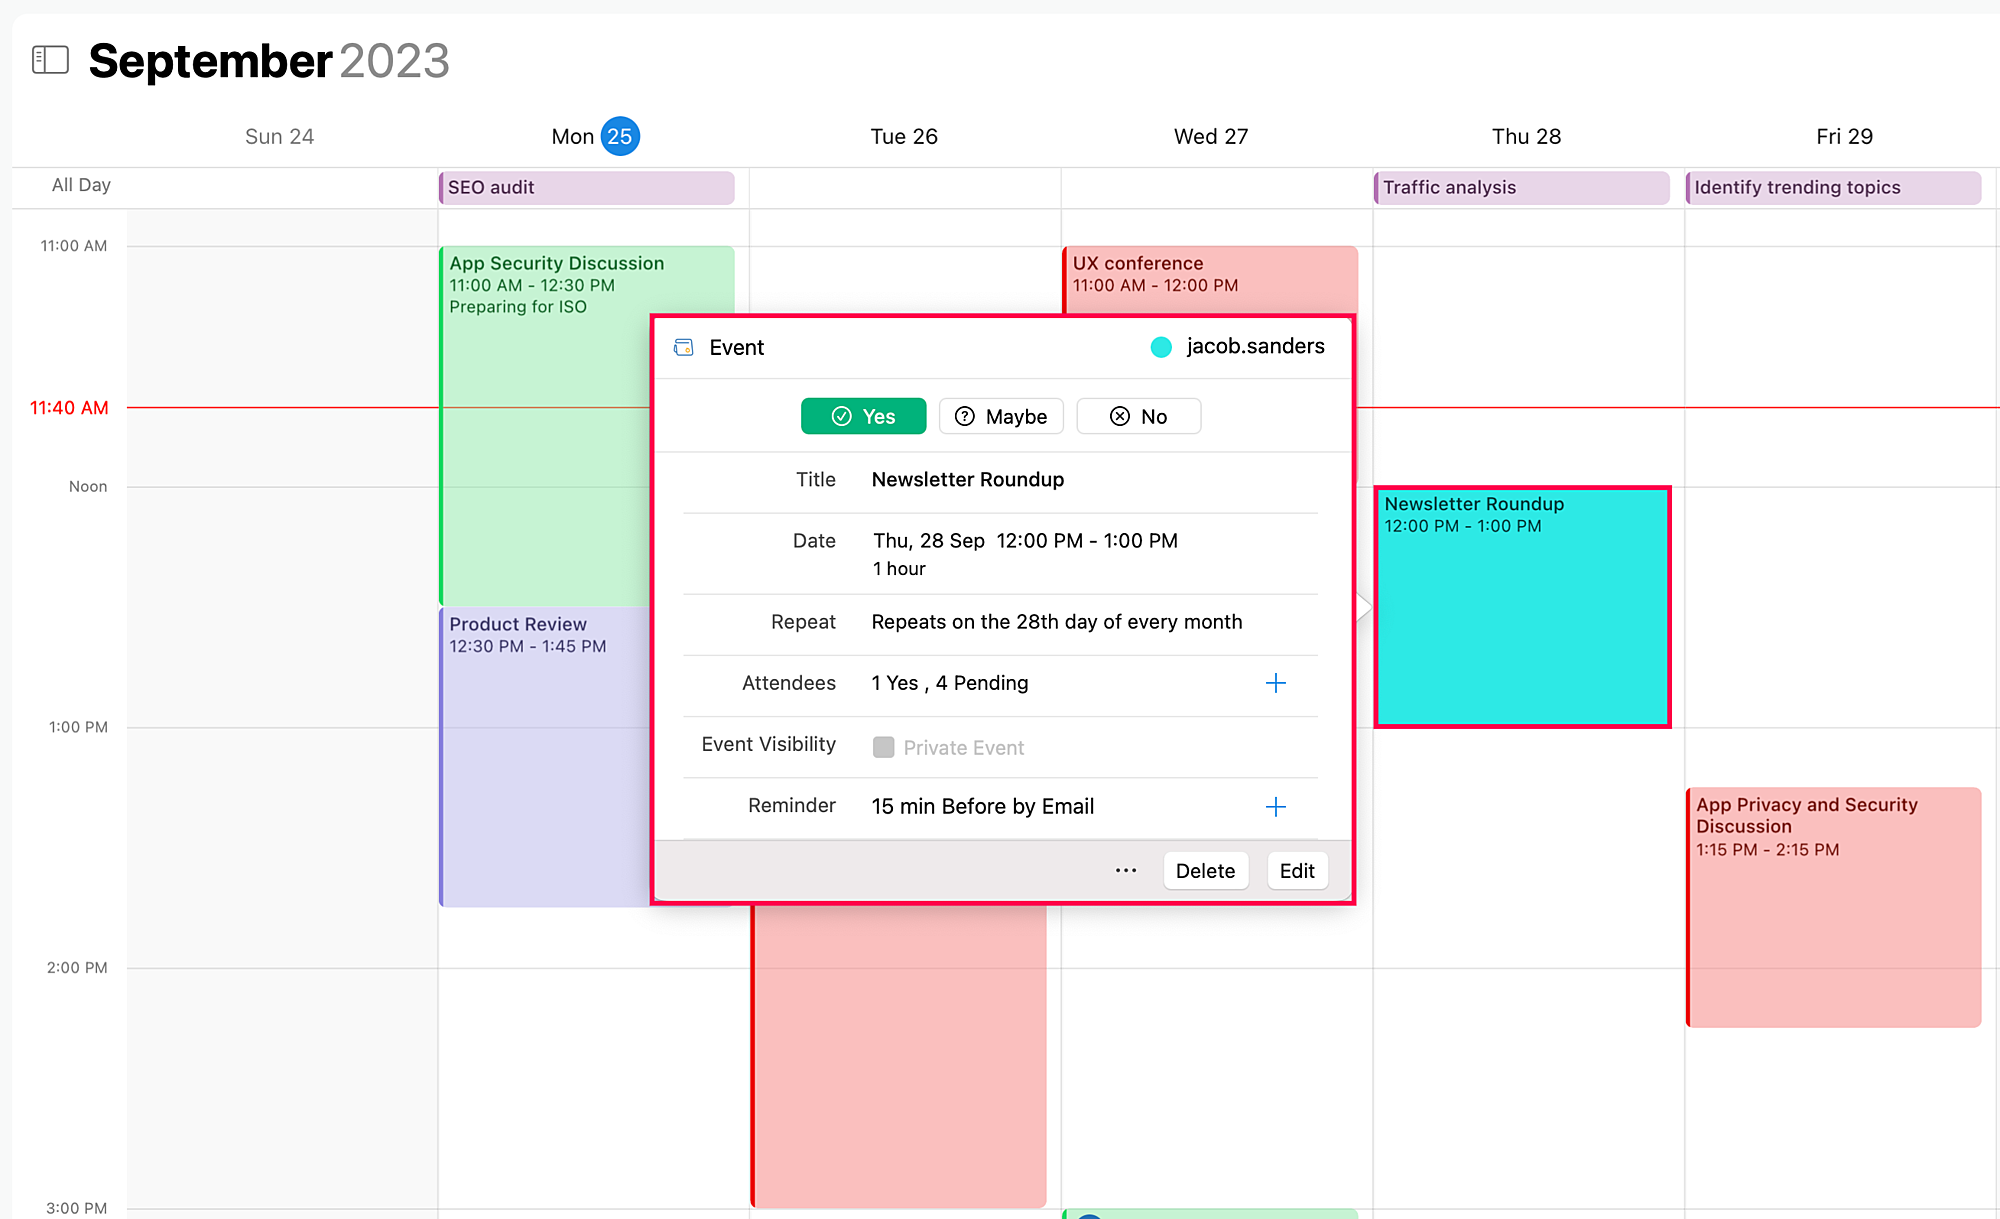Add reminder with plus icon
This screenshot has width=2000, height=1219.
pyautogui.click(x=1275, y=807)
